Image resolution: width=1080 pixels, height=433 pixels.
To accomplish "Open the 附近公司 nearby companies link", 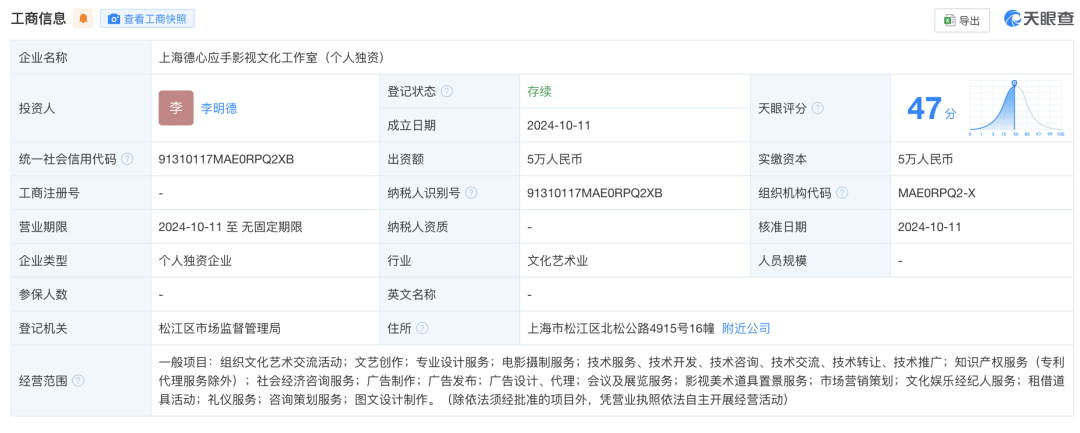I will point(746,328).
